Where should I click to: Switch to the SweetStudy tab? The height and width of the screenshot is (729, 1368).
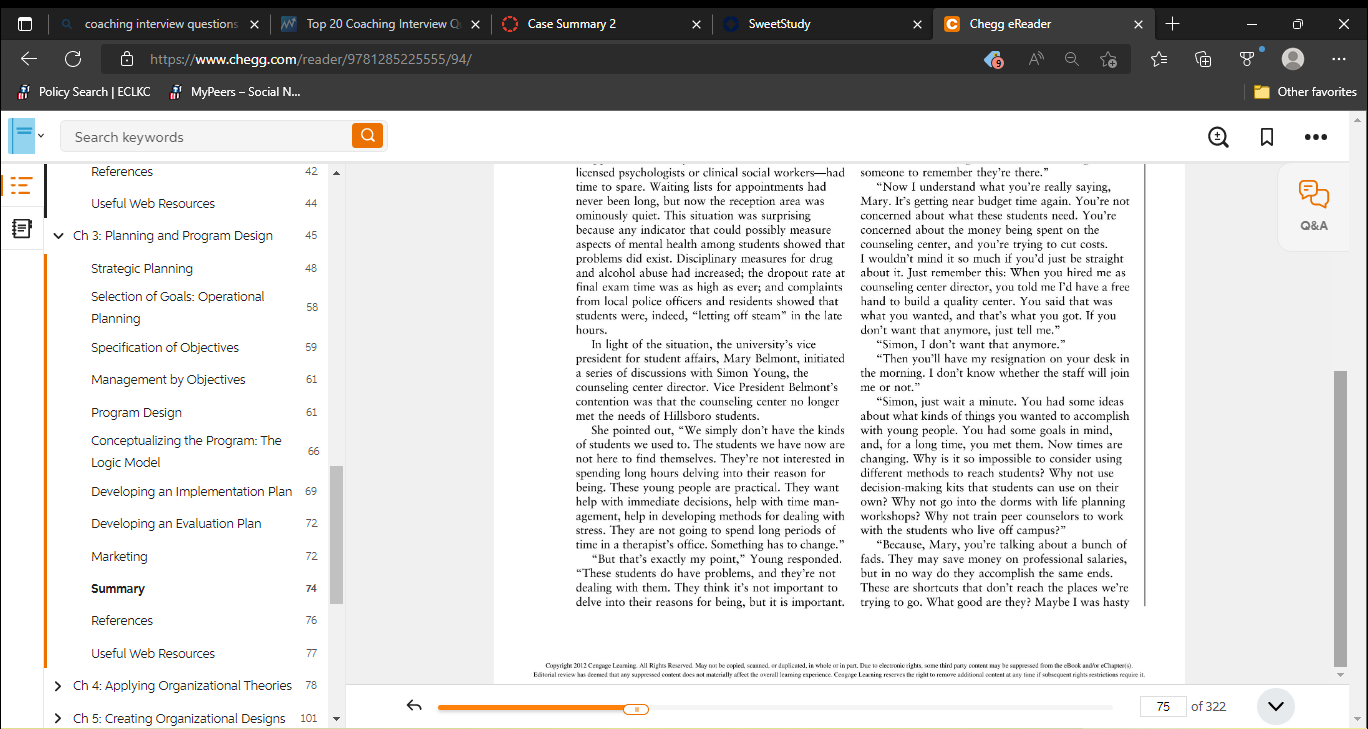tap(823, 23)
